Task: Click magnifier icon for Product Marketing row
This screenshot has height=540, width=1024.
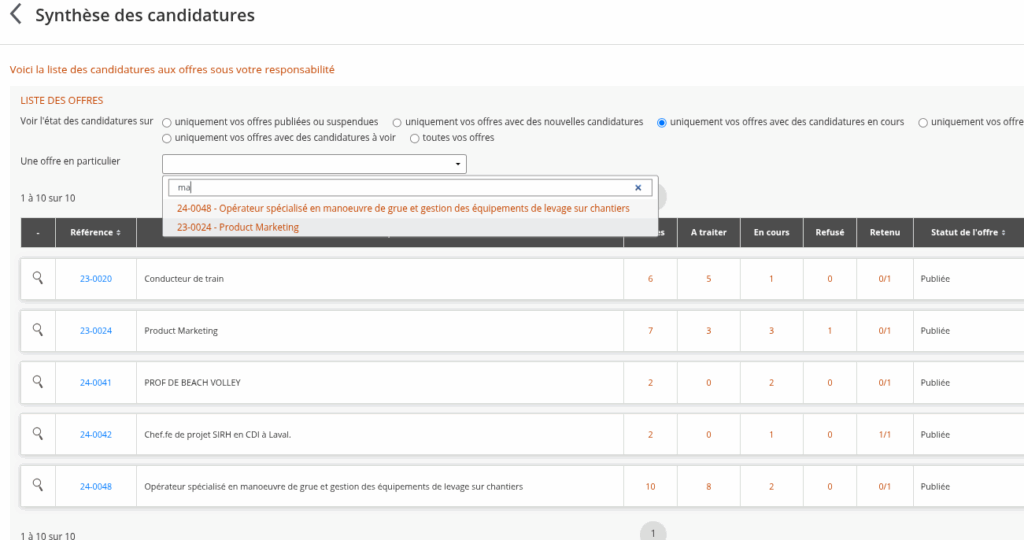Action: pyautogui.click(x=38, y=330)
